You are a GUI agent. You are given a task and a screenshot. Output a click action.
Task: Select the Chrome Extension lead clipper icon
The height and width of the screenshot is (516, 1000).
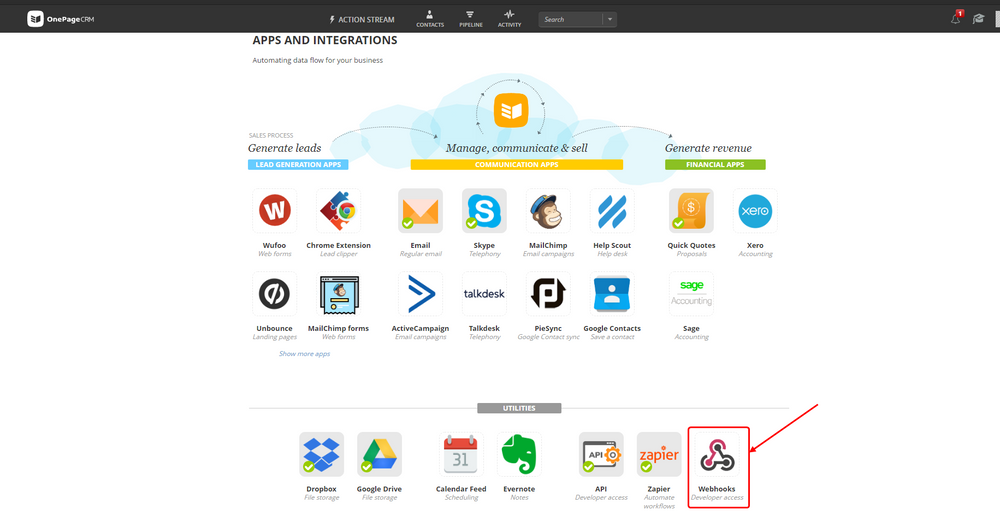pyautogui.click(x=338, y=210)
